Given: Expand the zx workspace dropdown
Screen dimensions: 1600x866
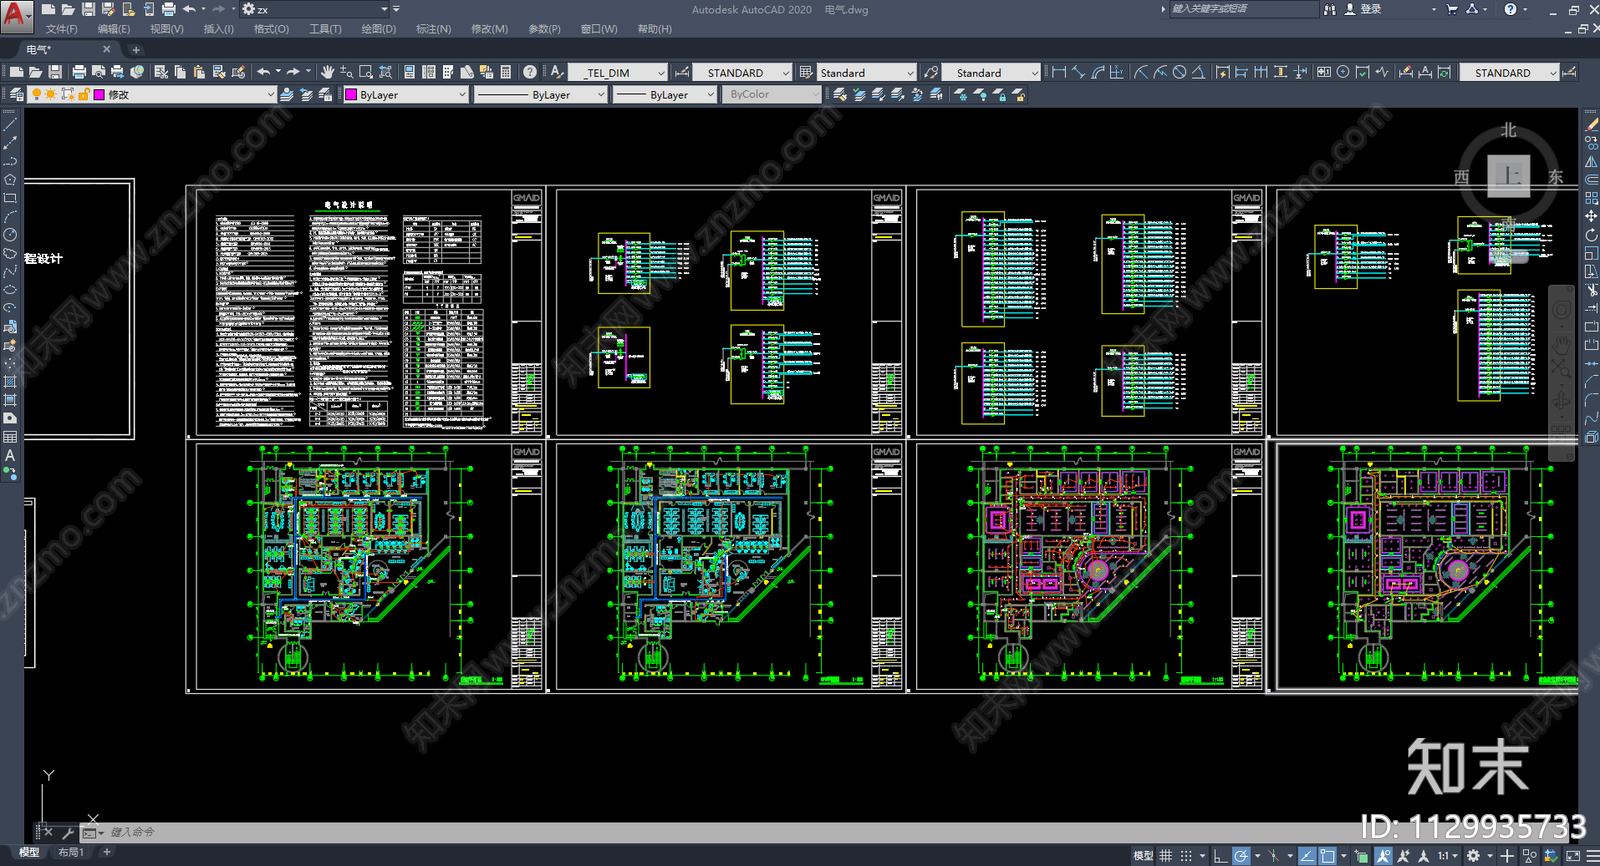Looking at the screenshot, I should point(384,9).
